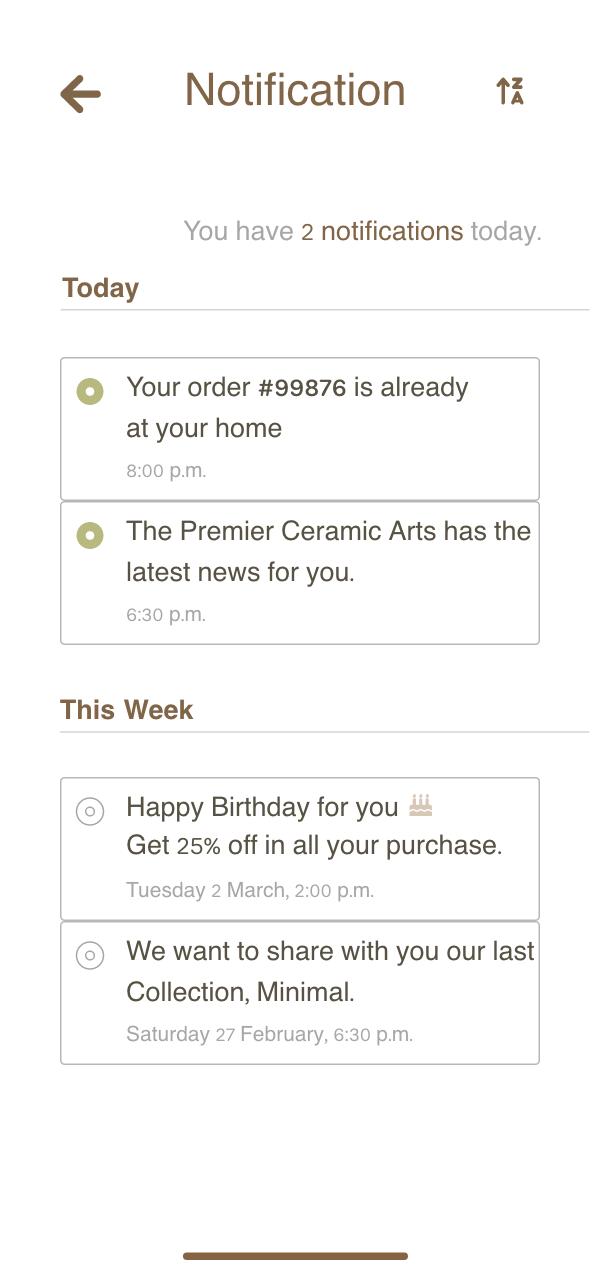Viewport: 590px width, 1278px height.
Task: Tap the Z-A sort order icon
Action: (510, 91)
